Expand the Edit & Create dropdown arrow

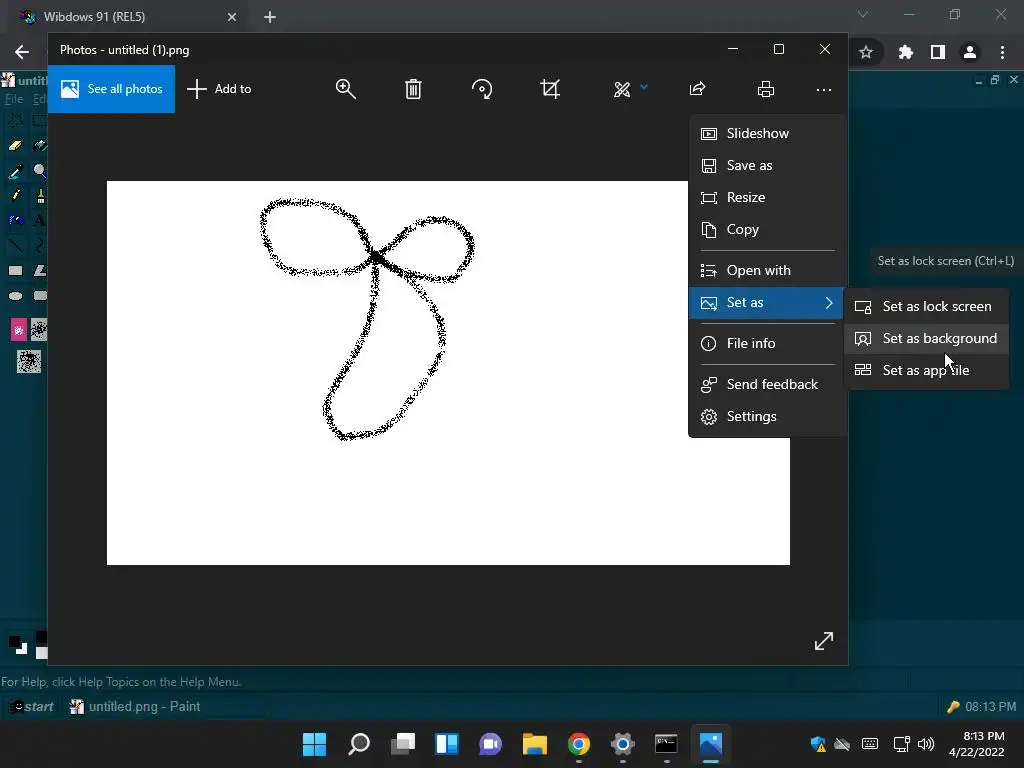[x=644, y=87]
